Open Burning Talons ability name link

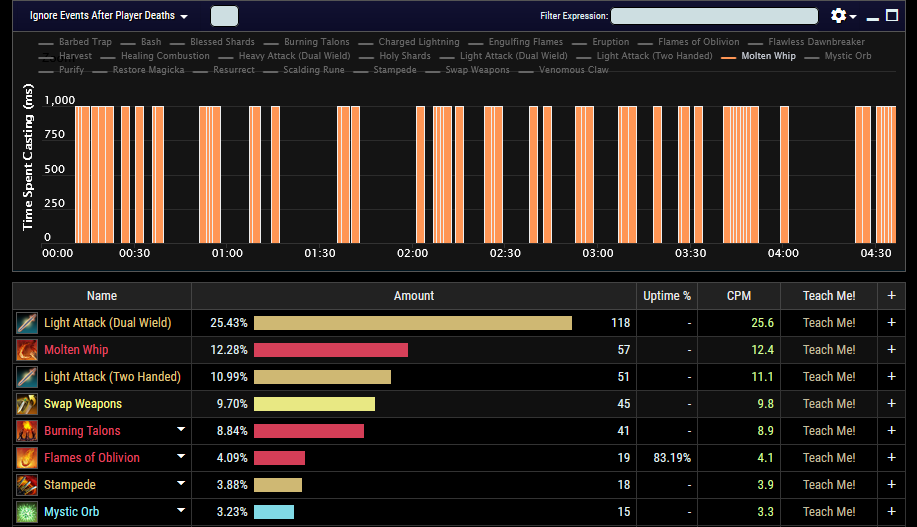point(82,430)
